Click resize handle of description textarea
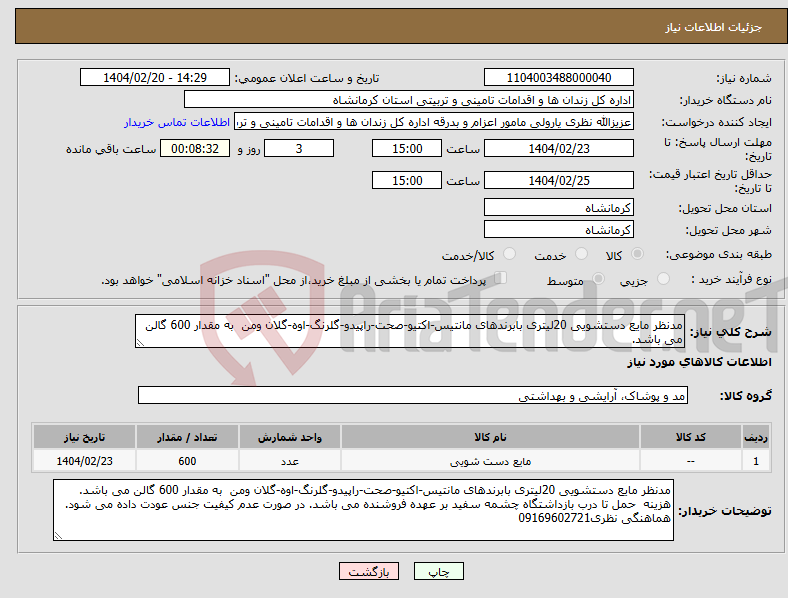The image size is (788, 598). tap(140, 343)
